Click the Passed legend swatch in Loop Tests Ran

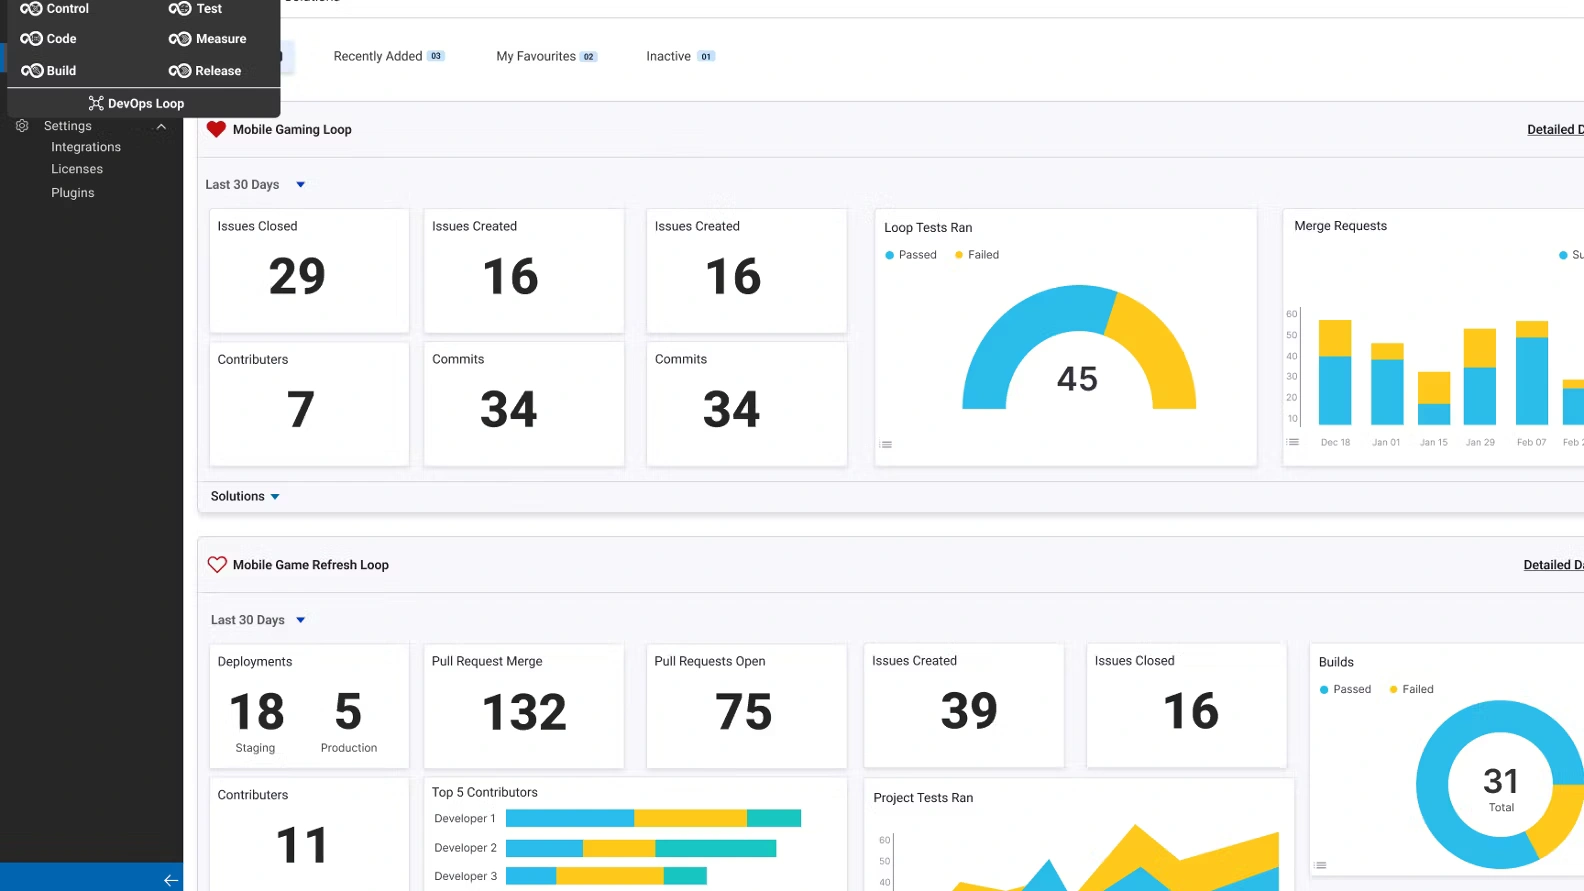click(889, 255)
